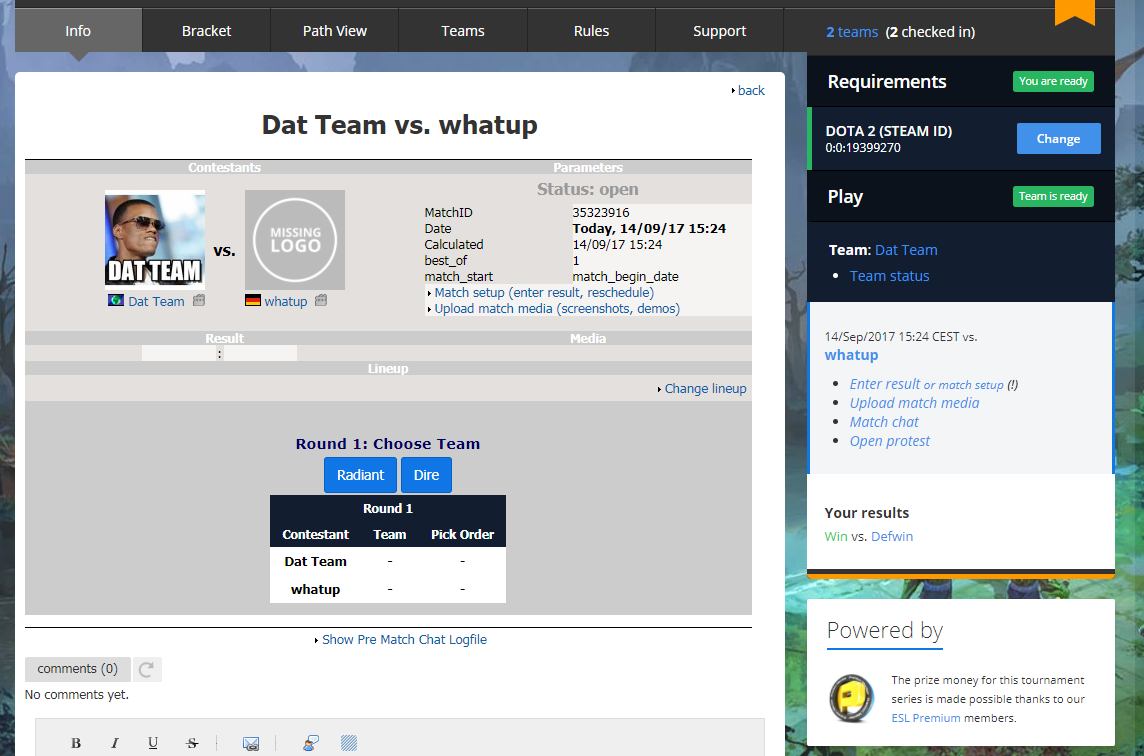This screenshot has width=1144, height=756.
Task: Open the Rules tab
Action: pyautogui.click(x=591, y=31)
